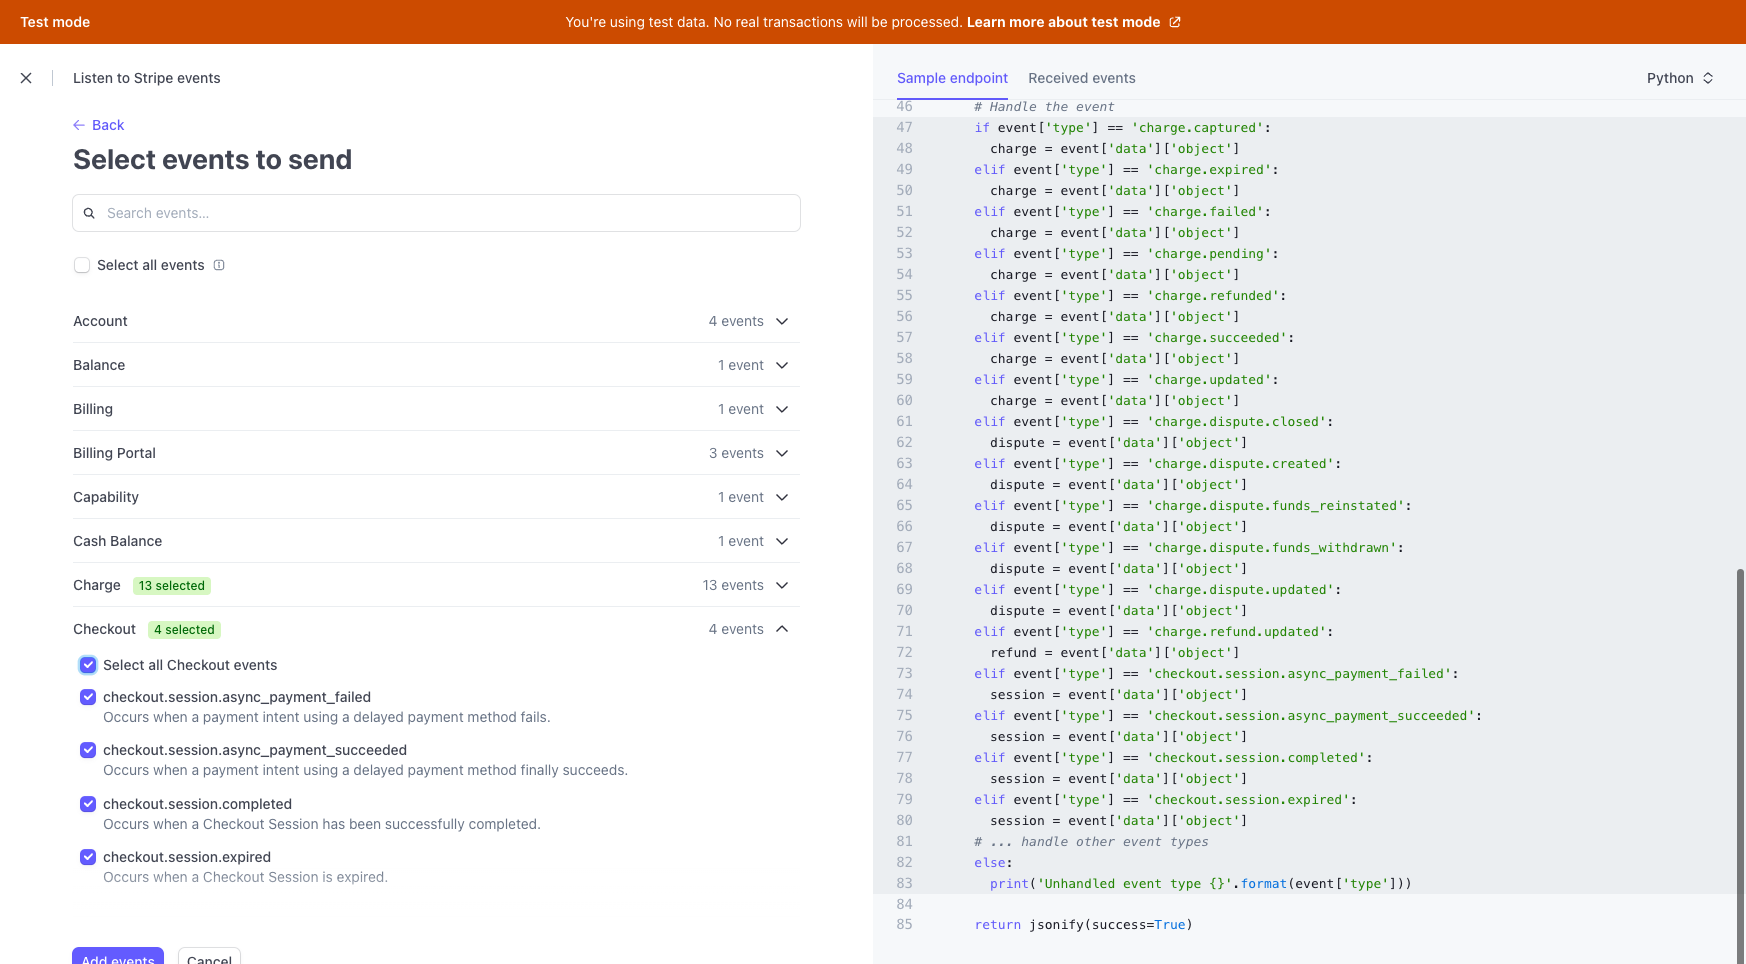Click code line 57 'charge.succeeded'

pos(1134,338)
